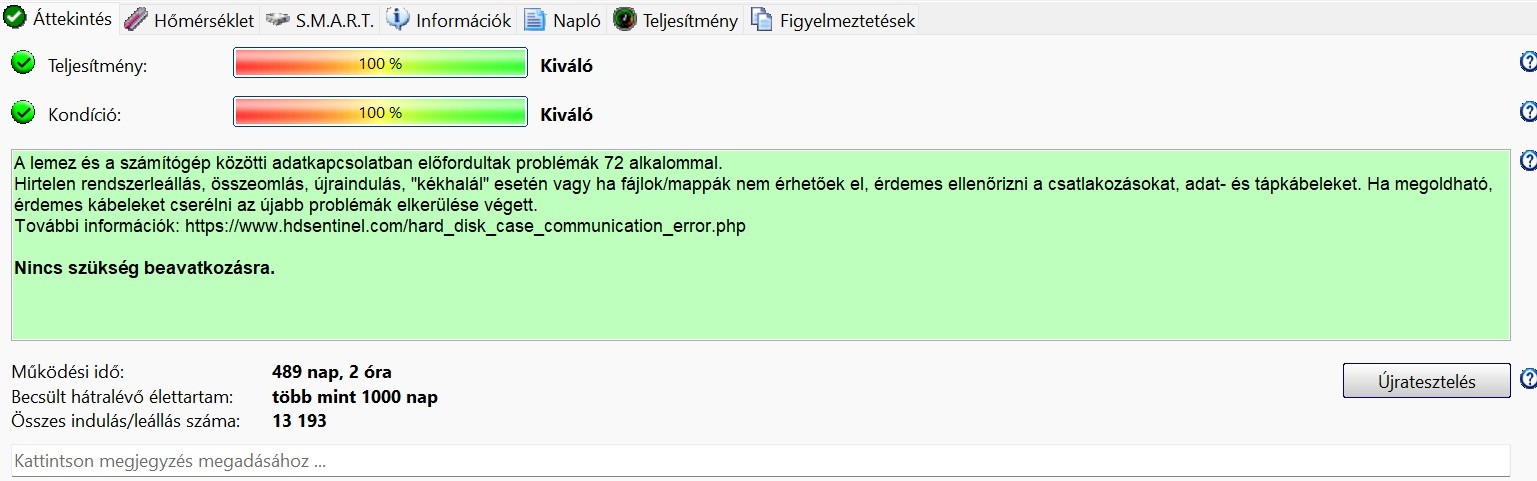Click the blue info icon for Információk
The width and height of the screenshot is (1537, 481).
pos(398,20)
